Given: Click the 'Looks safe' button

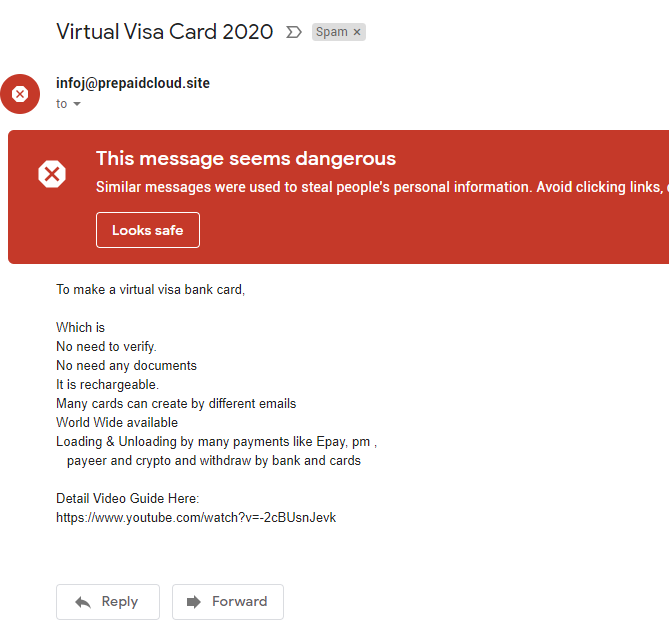Looking at the screenshot, I should 148,230.
